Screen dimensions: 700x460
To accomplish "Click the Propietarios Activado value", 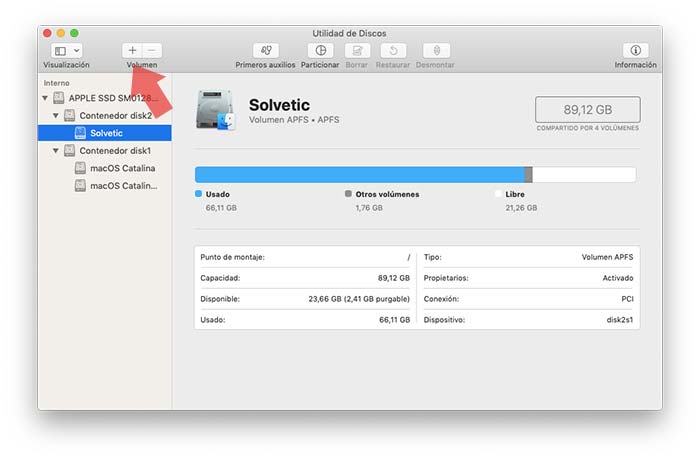I will pyautogui.click(x=618, y=278).
